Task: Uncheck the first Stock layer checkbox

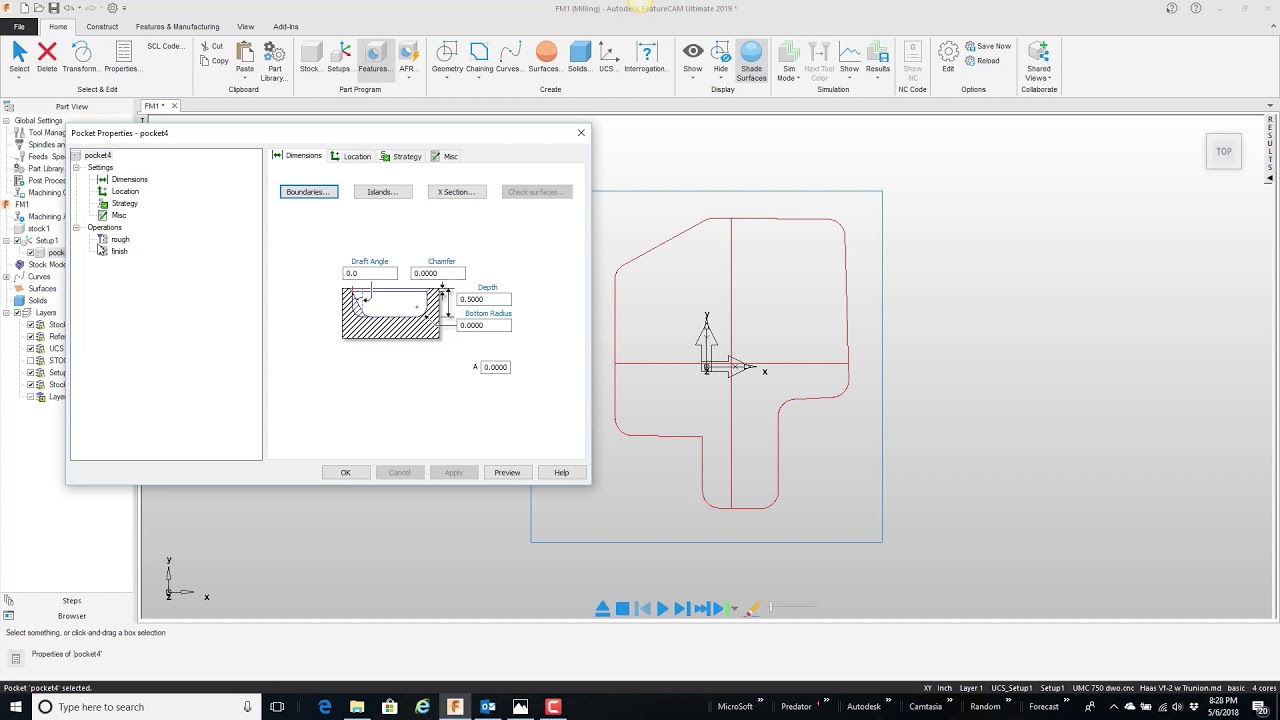Action: tap(30, 325)
